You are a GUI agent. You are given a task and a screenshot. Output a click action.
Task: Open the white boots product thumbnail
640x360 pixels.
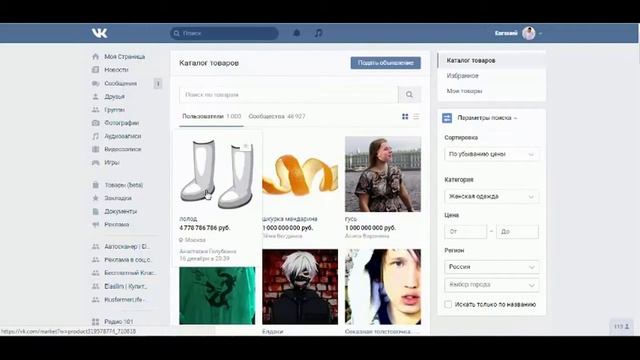[x=217, y=174]
